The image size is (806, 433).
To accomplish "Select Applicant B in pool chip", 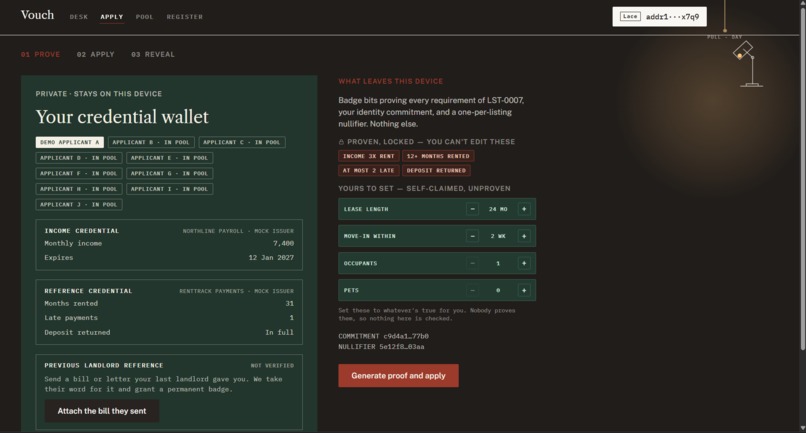I will point(151,142).
